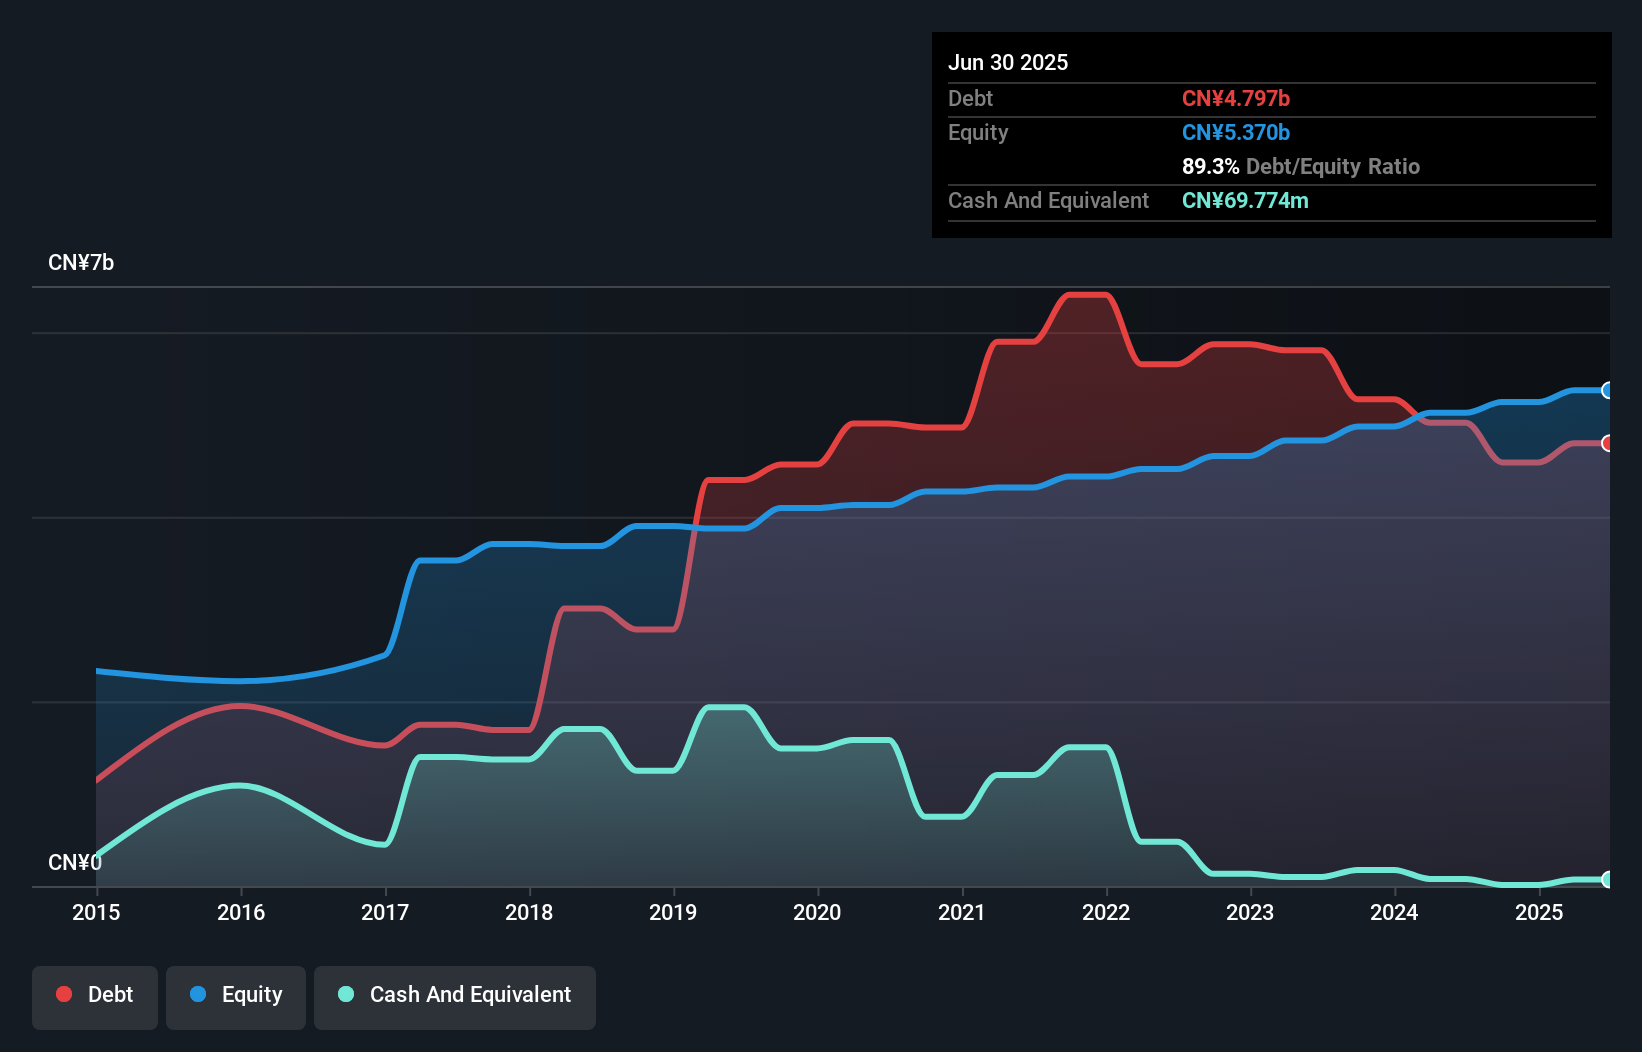1642x1052 pixels.
Task: Click the CN¥4.797b Debt value
Action: 1236,98
